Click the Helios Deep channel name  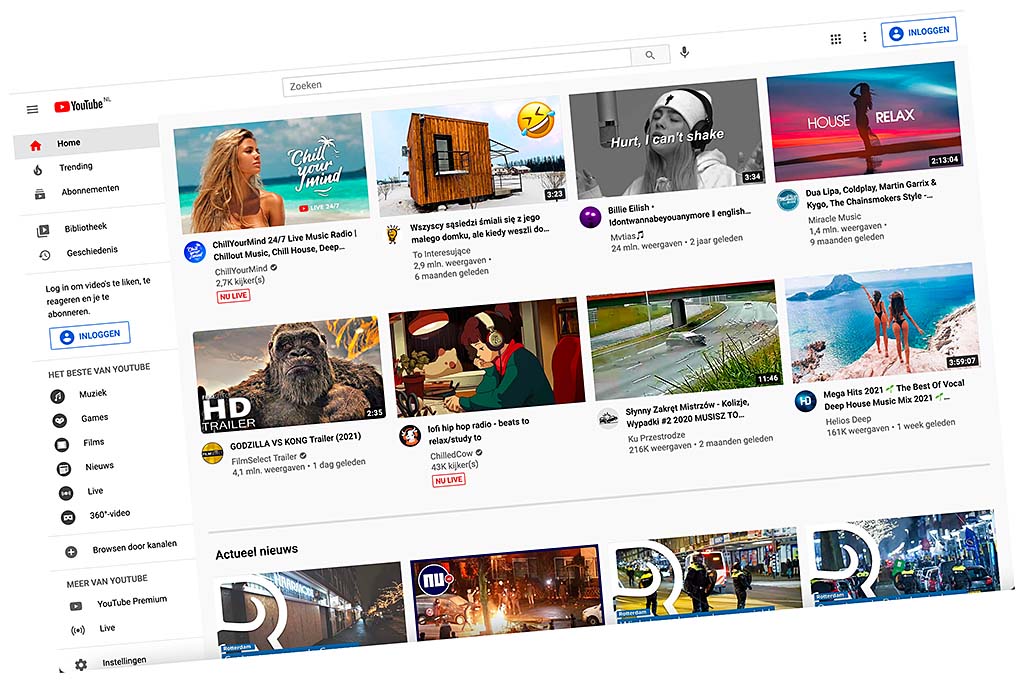[x=848, y=421]
